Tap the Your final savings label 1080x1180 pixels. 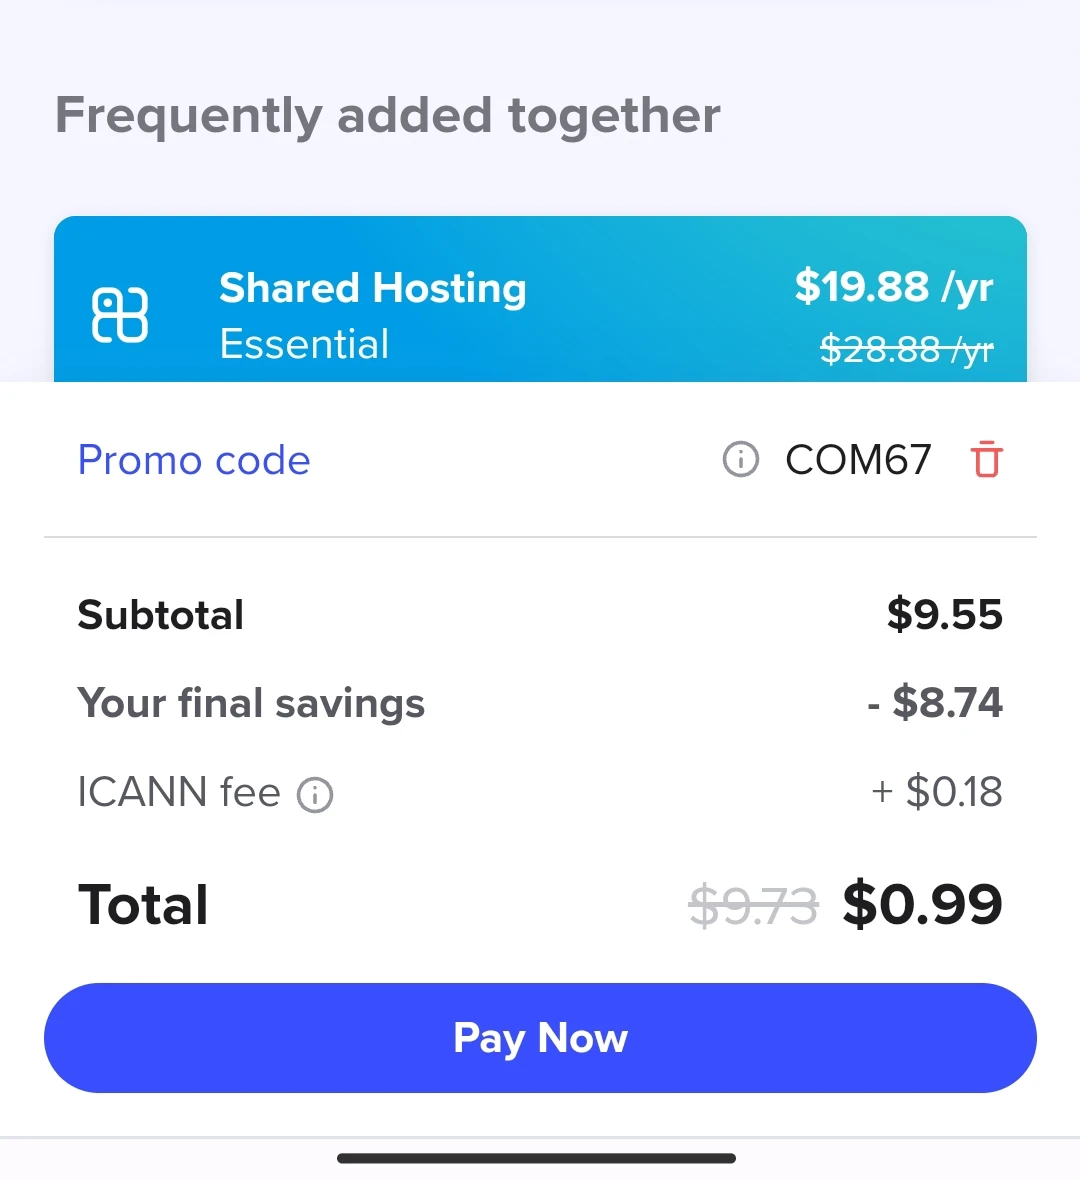coord(251,703)
